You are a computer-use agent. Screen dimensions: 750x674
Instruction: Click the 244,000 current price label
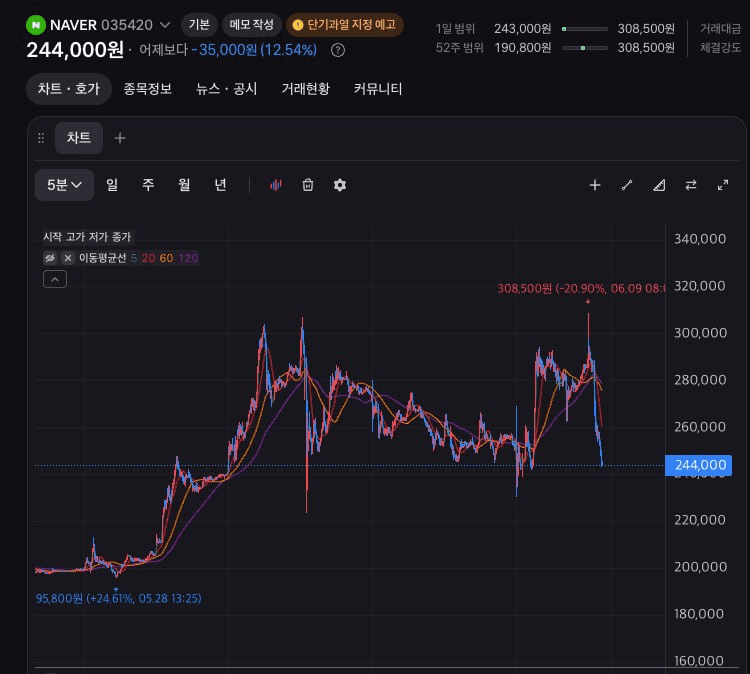click(x=699, y=465)
